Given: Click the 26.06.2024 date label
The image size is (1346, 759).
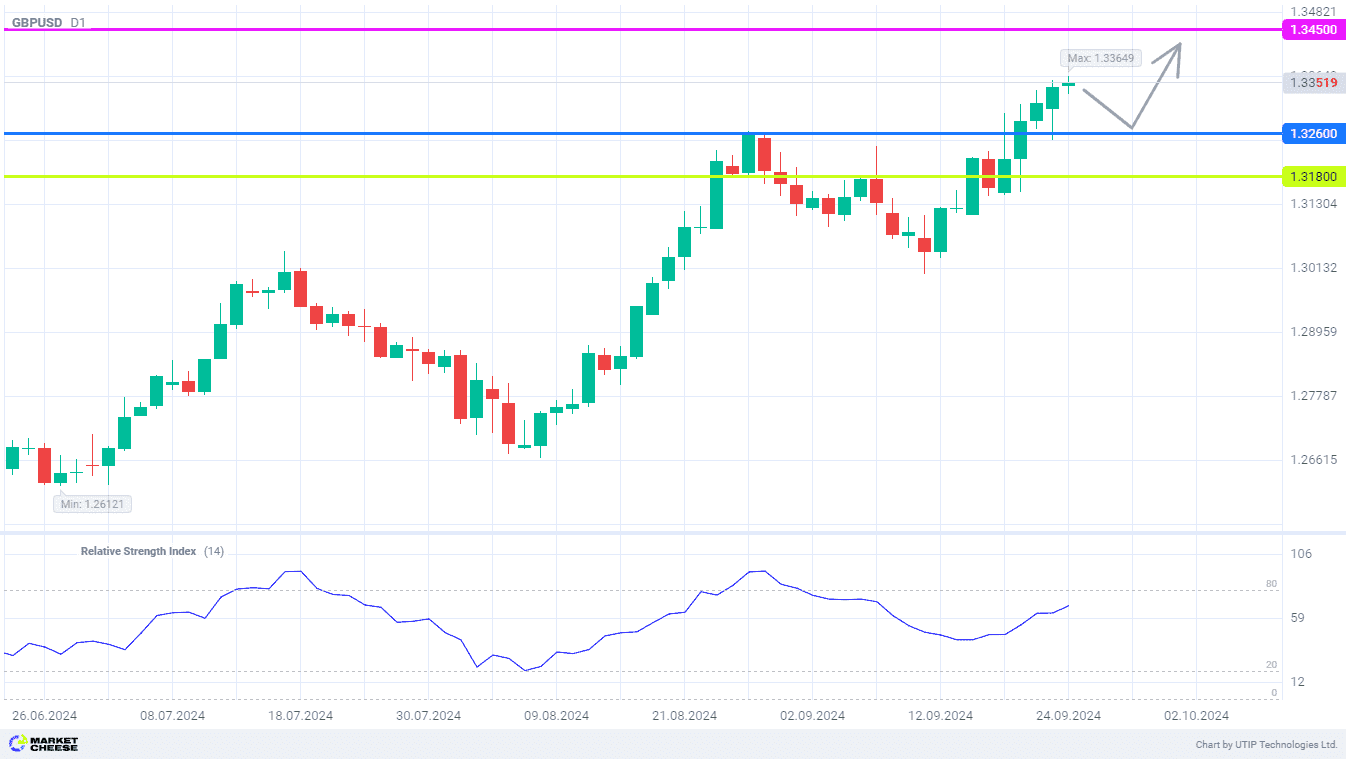Looking at the screenshot, I should (x=44, y=715).
